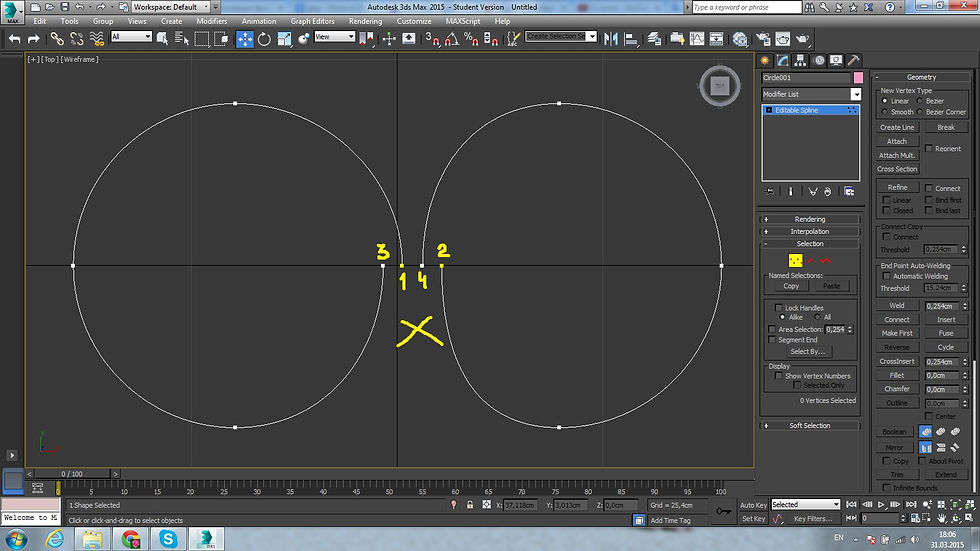This screenshot has width=980, height=551.
Task: Open reference coordinate system View dropdown
Action: pyautogui.click(x=334, y=37)
